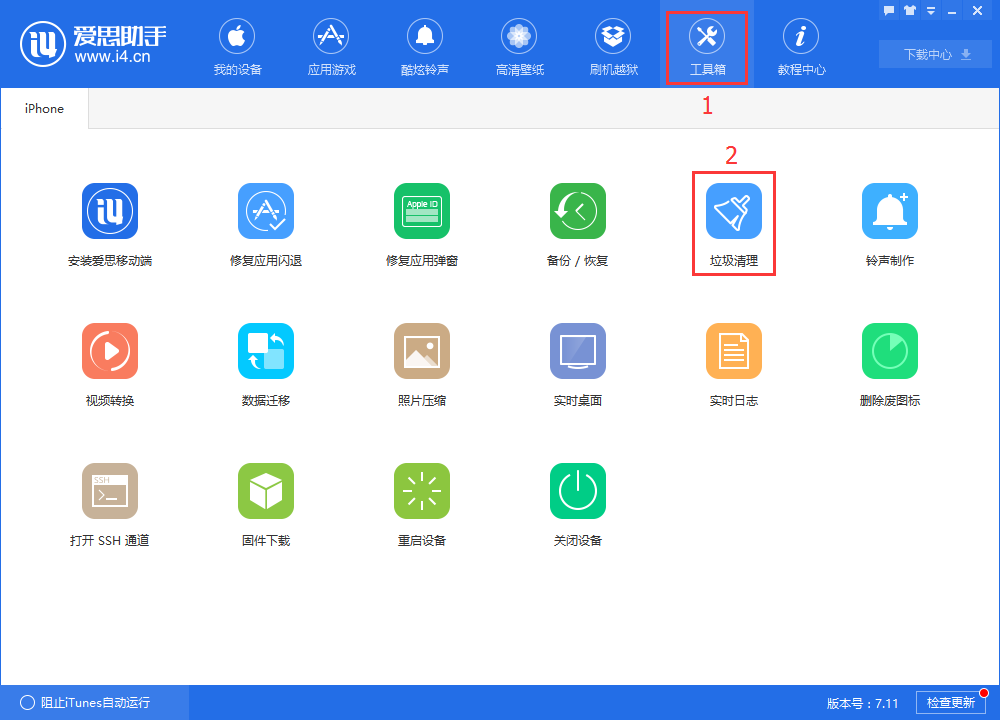This screenshot has height=720, width=1000.
Task: Click the feedback chat icon in title bar
Action: pos(890,10)
